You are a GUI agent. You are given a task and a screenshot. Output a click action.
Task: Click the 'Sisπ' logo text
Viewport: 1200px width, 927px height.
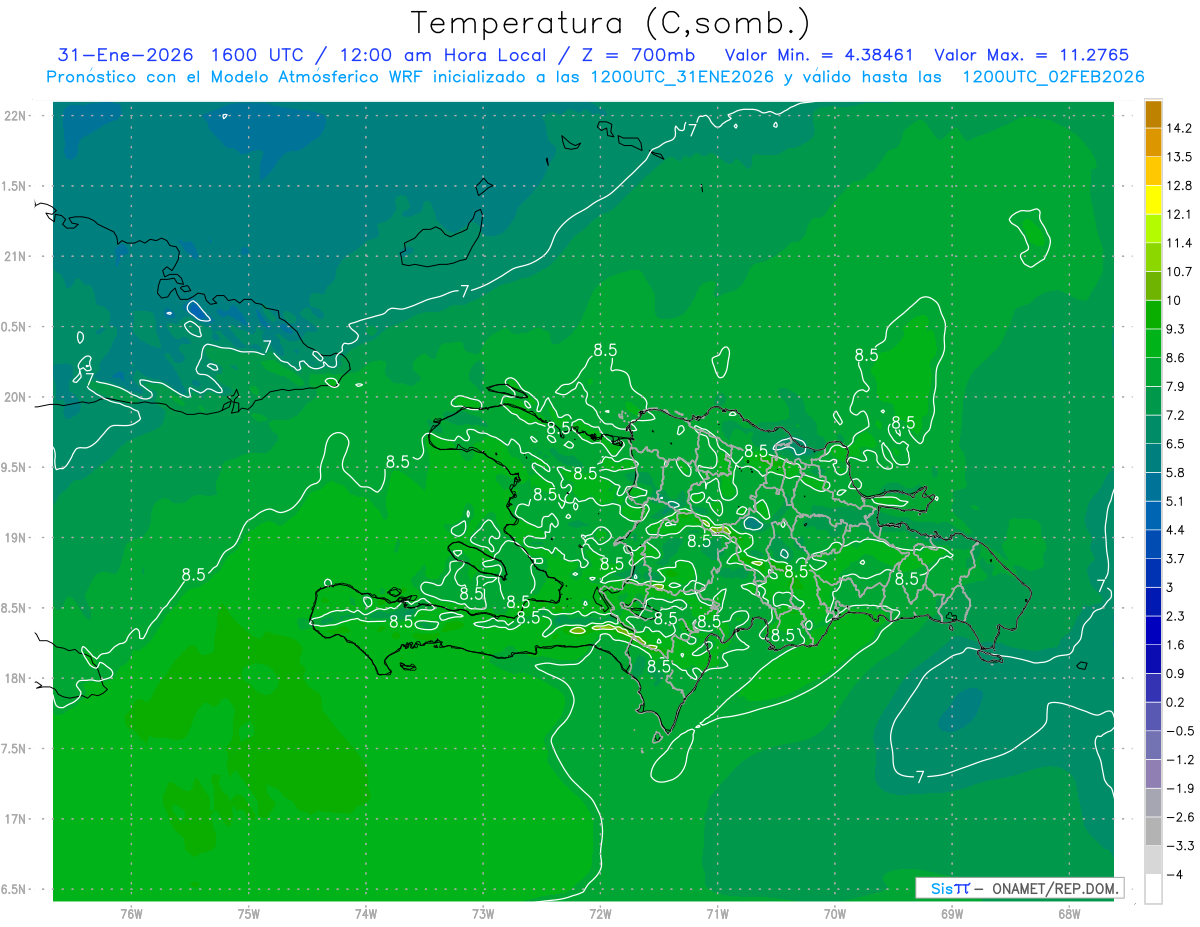coord(949,888)
